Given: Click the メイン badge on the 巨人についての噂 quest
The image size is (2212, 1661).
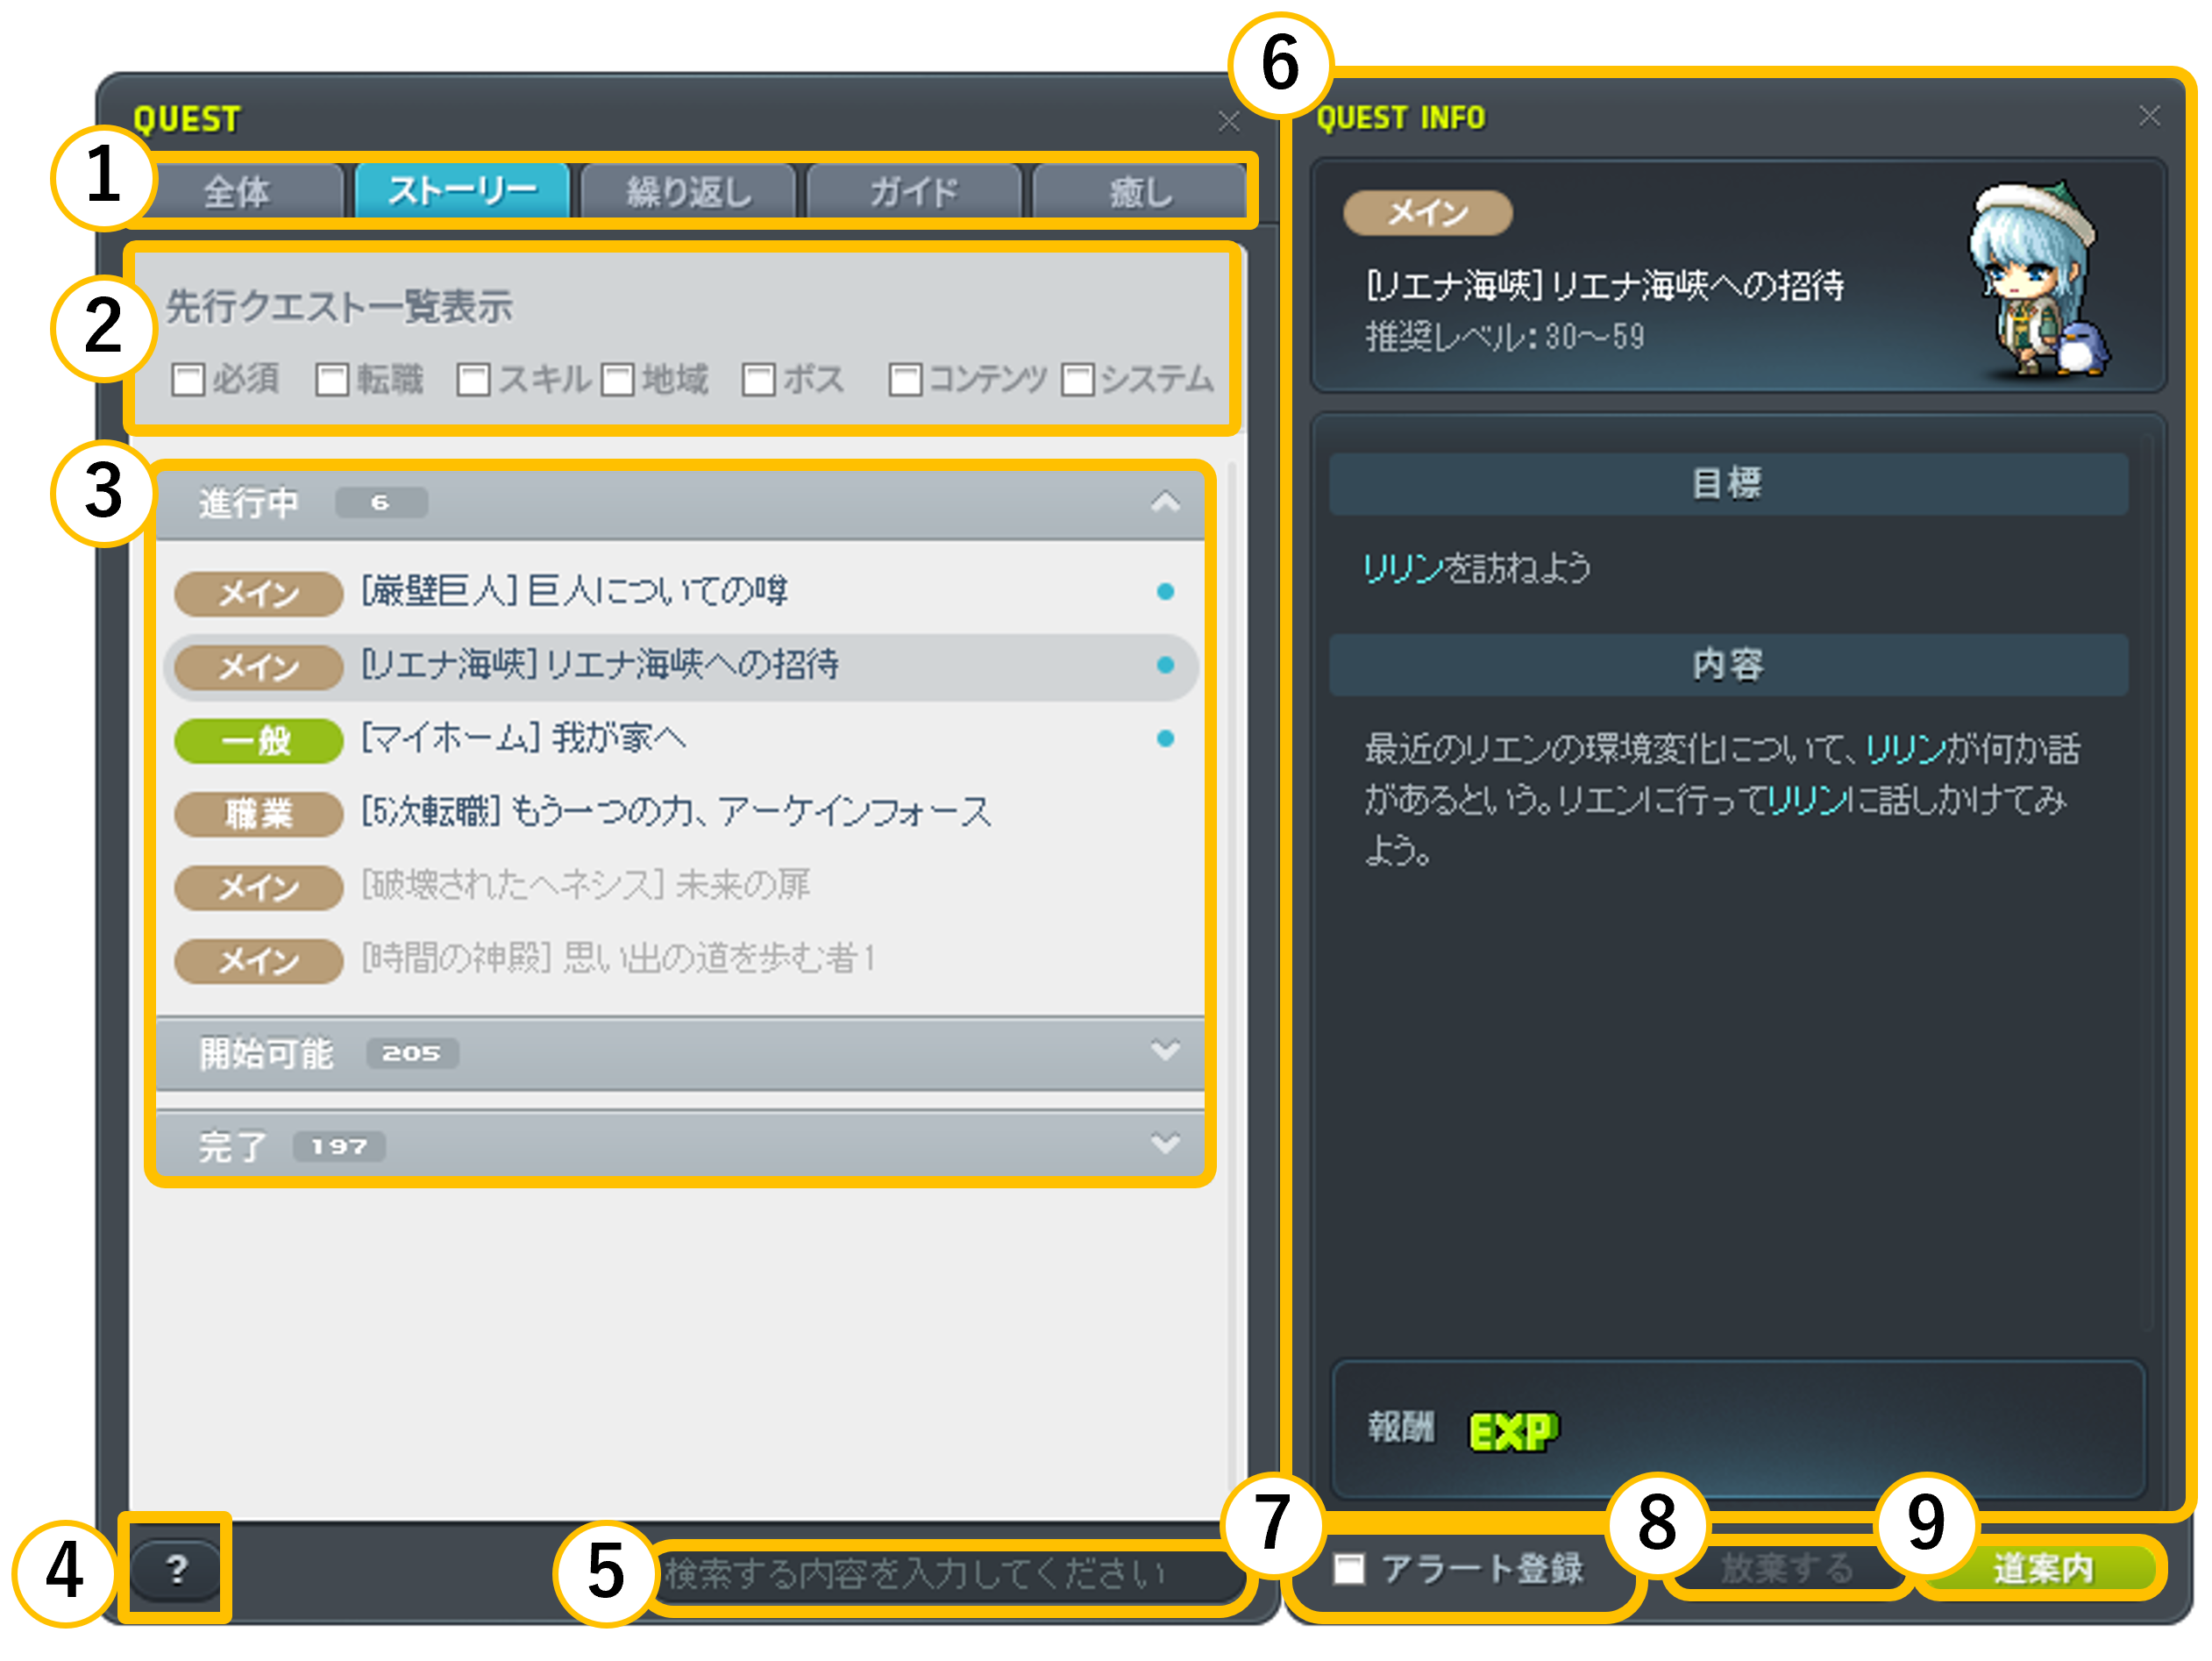Looking at the screenshot, I should tap(258, 593).
